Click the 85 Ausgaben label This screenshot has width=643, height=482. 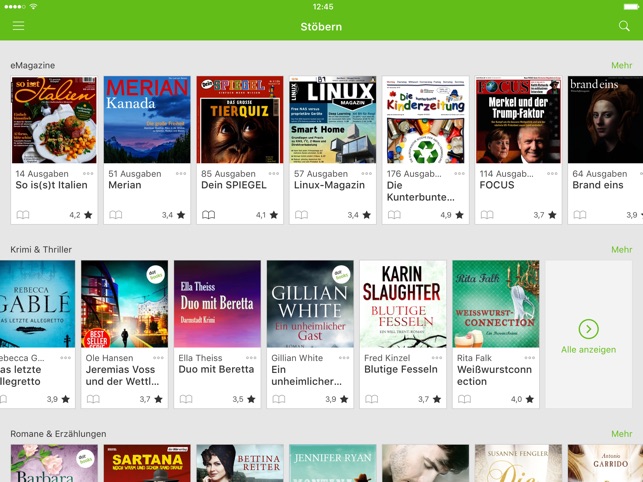[x=228, y=174]
